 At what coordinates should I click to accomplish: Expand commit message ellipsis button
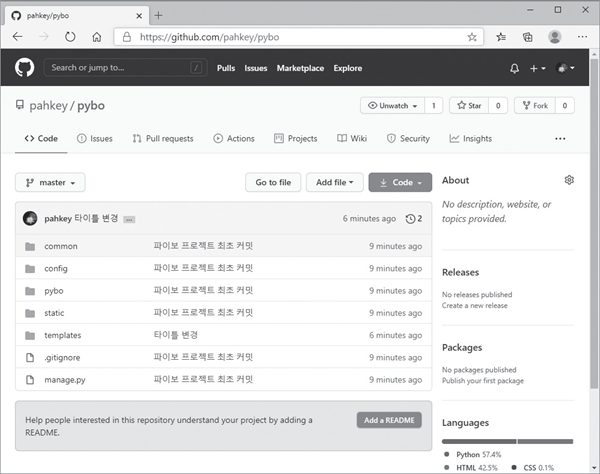pos(129,220)
